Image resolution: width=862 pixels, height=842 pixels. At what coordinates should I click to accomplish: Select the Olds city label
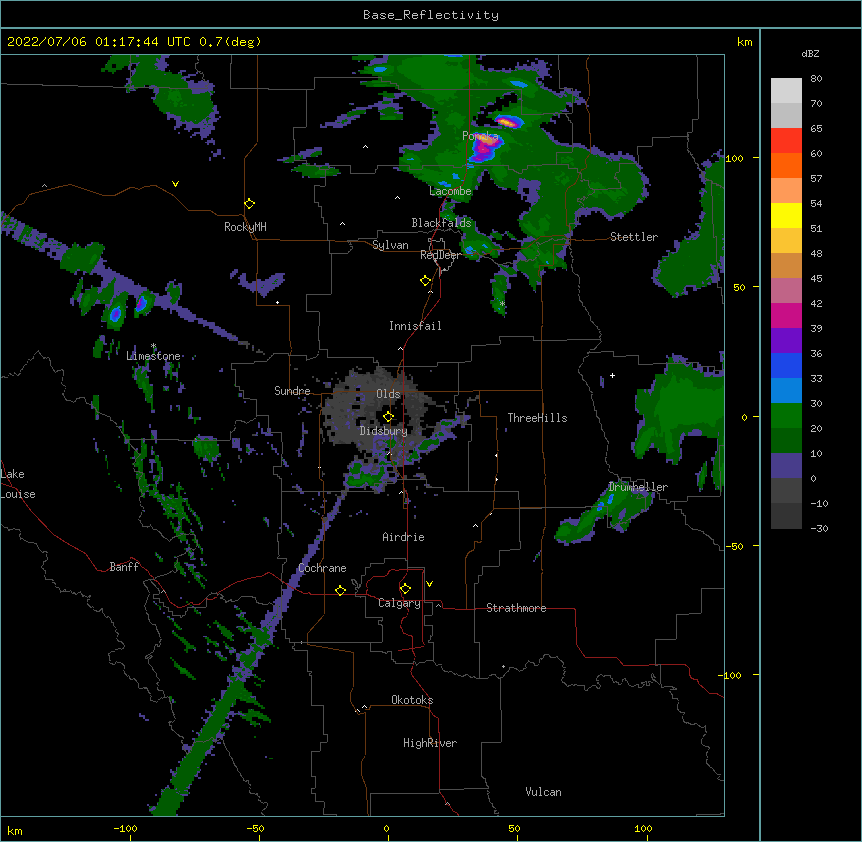(x=388, y=394)
